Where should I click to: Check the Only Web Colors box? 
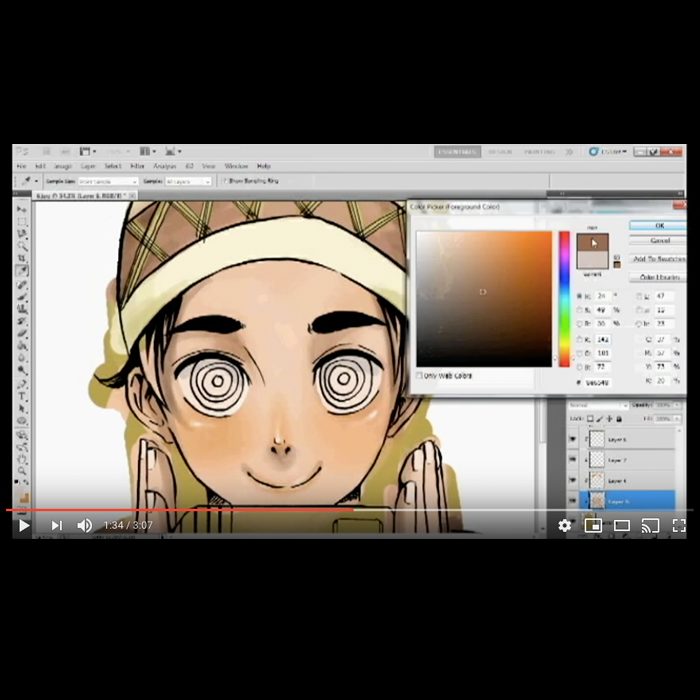[419, 375]
